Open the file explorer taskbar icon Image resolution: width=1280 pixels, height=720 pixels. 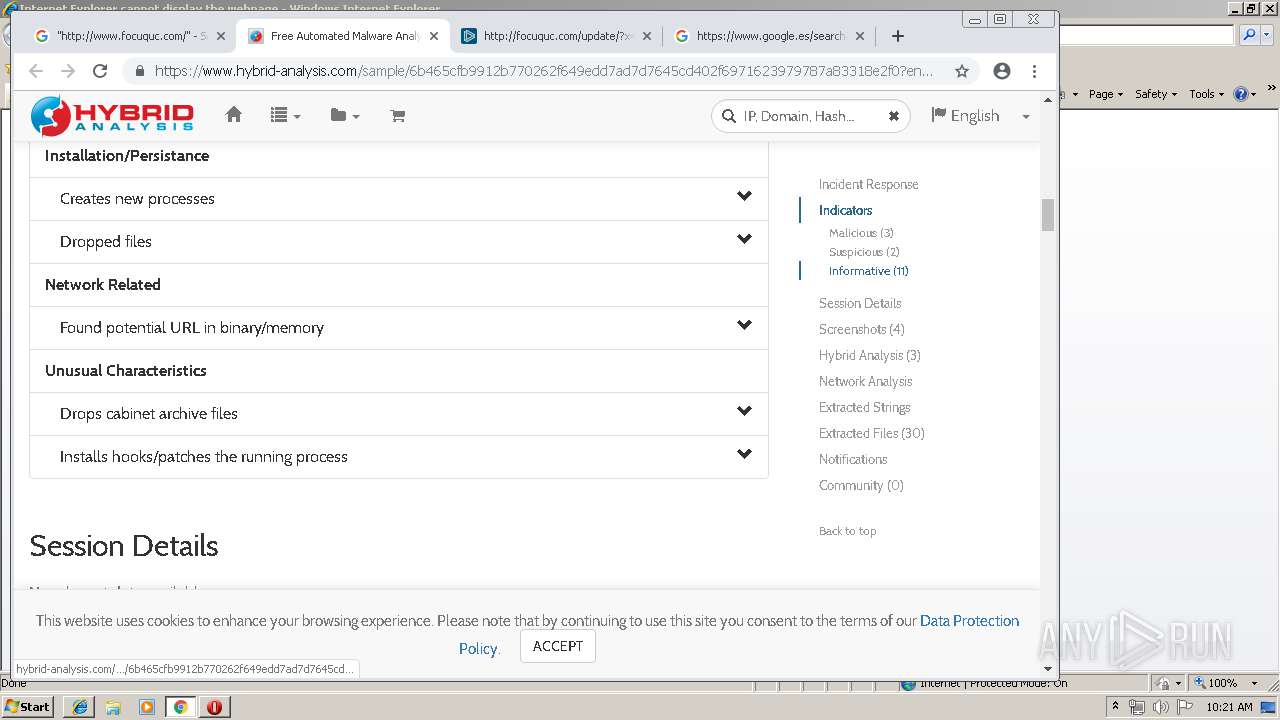(x=113, y=707)
